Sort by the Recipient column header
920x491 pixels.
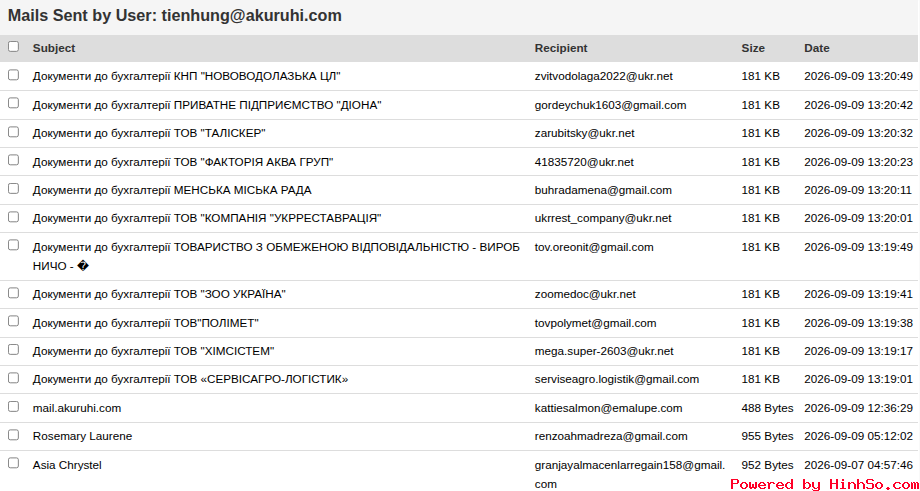(561, 48)
